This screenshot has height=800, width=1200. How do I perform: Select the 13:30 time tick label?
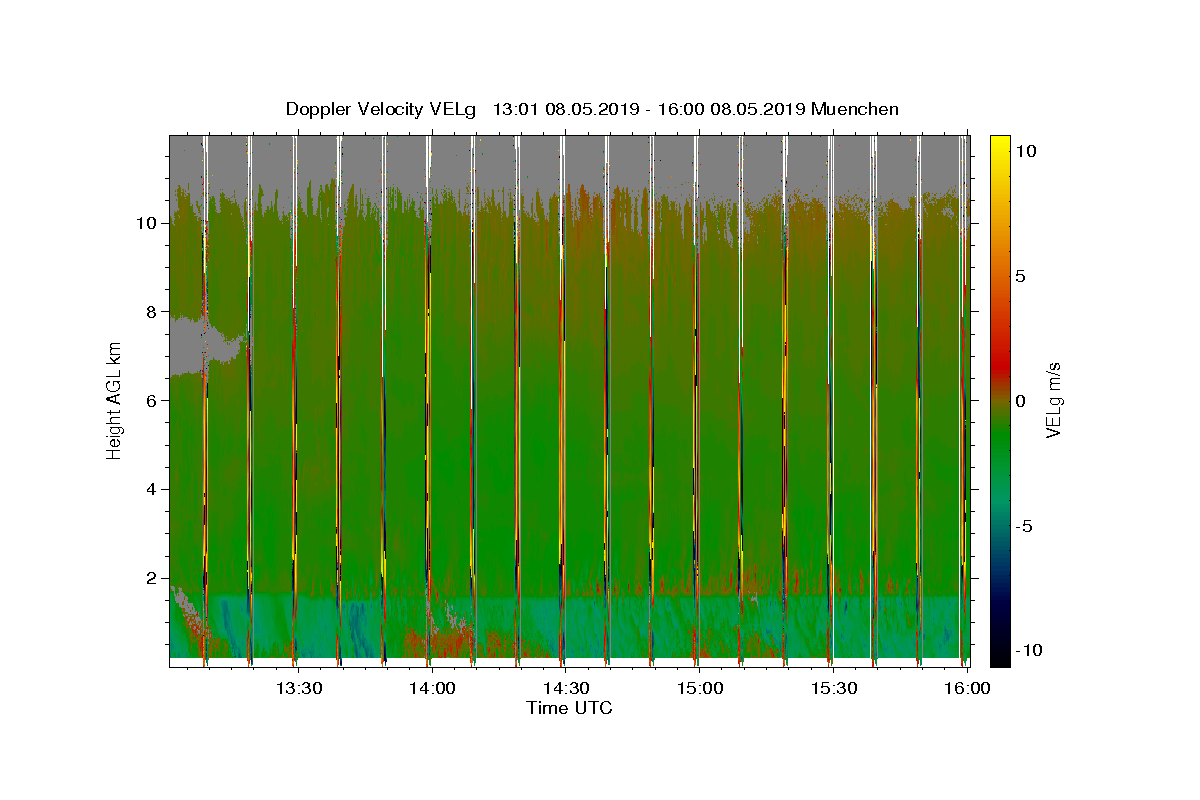pos(298,688)
